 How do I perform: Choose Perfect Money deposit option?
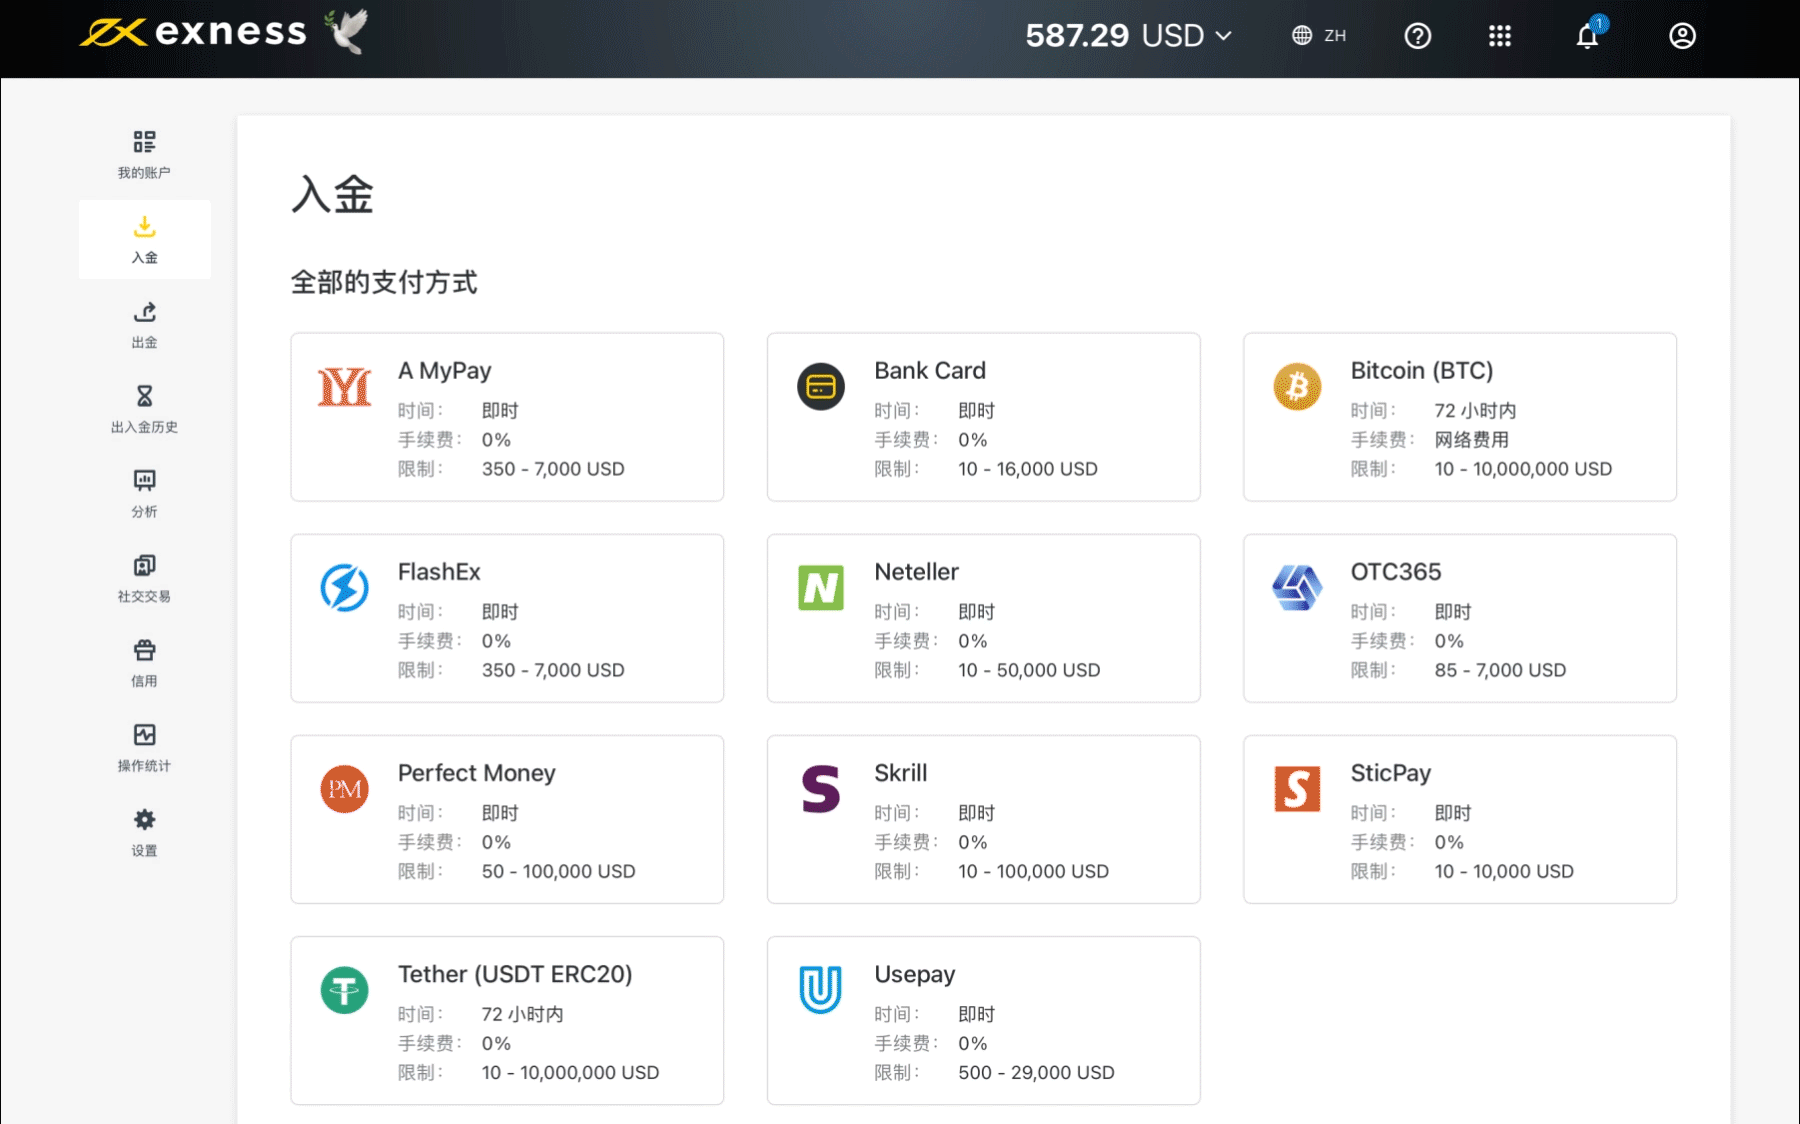pyautogui.click(x=506, y=819)
